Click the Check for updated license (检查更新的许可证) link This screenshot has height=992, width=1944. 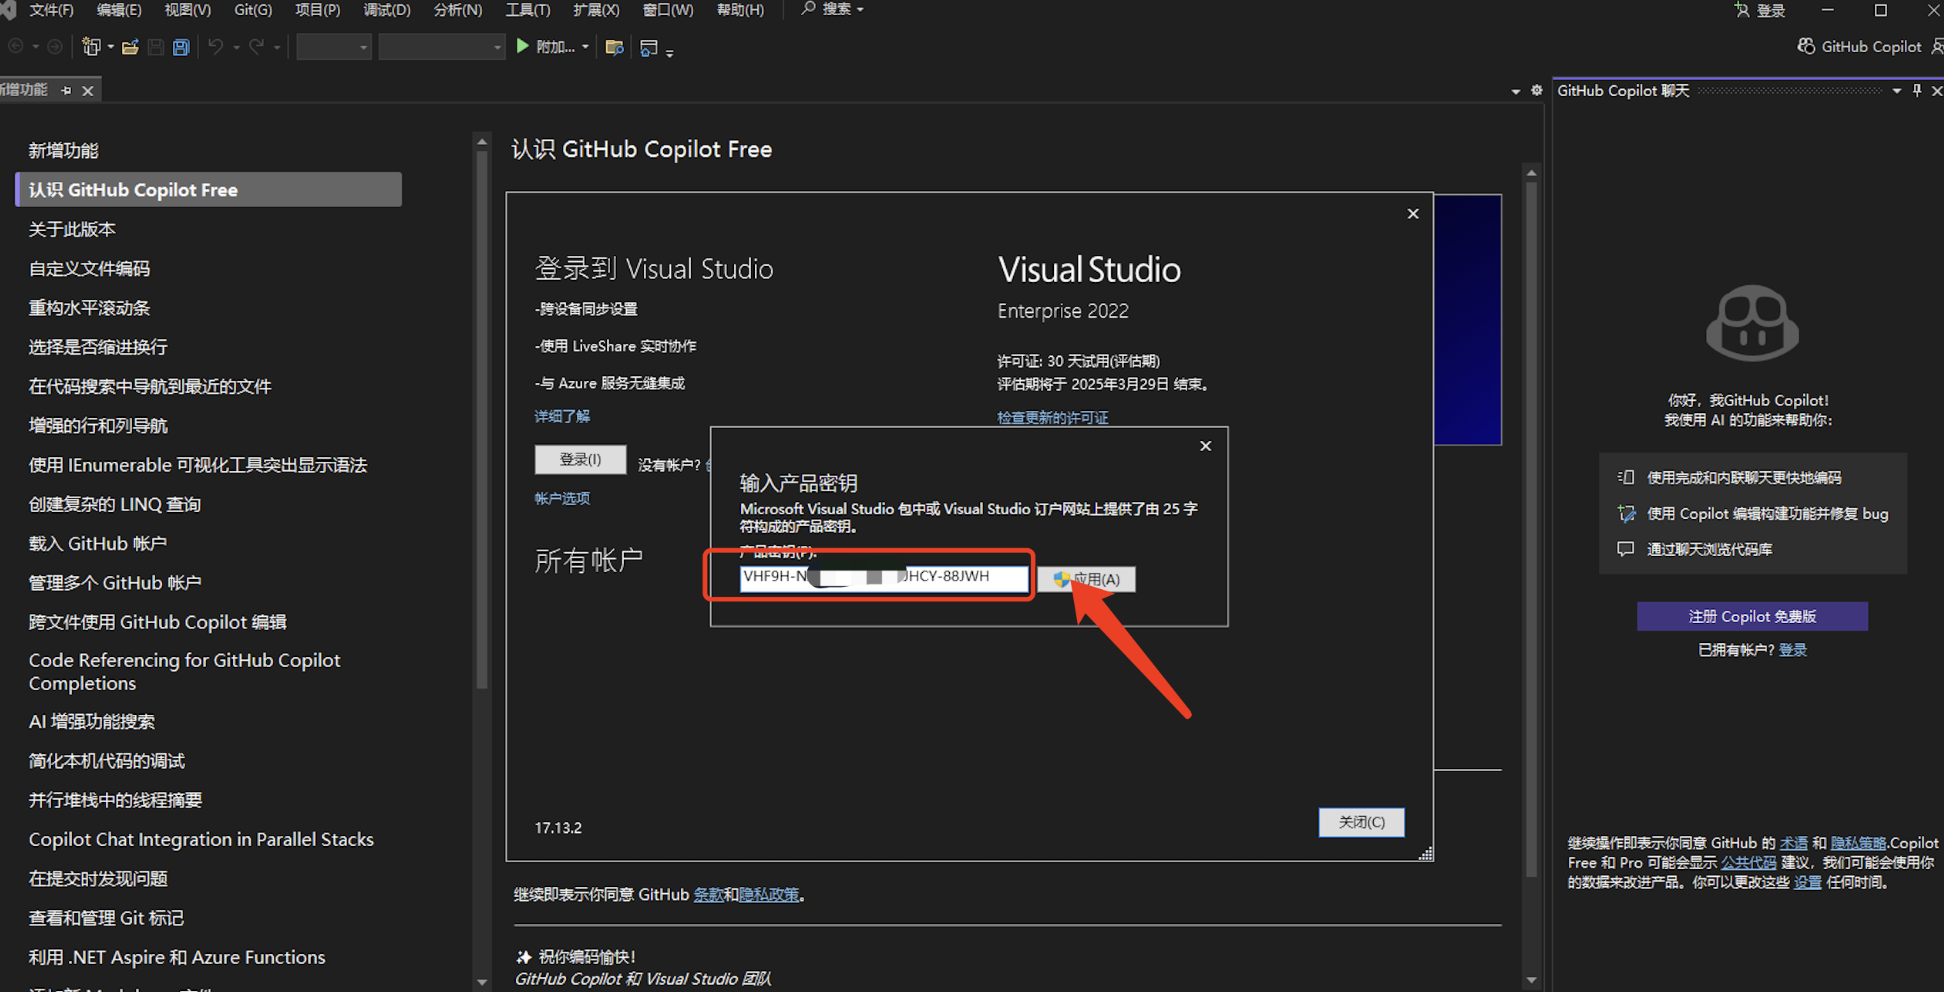(1052, 418)
